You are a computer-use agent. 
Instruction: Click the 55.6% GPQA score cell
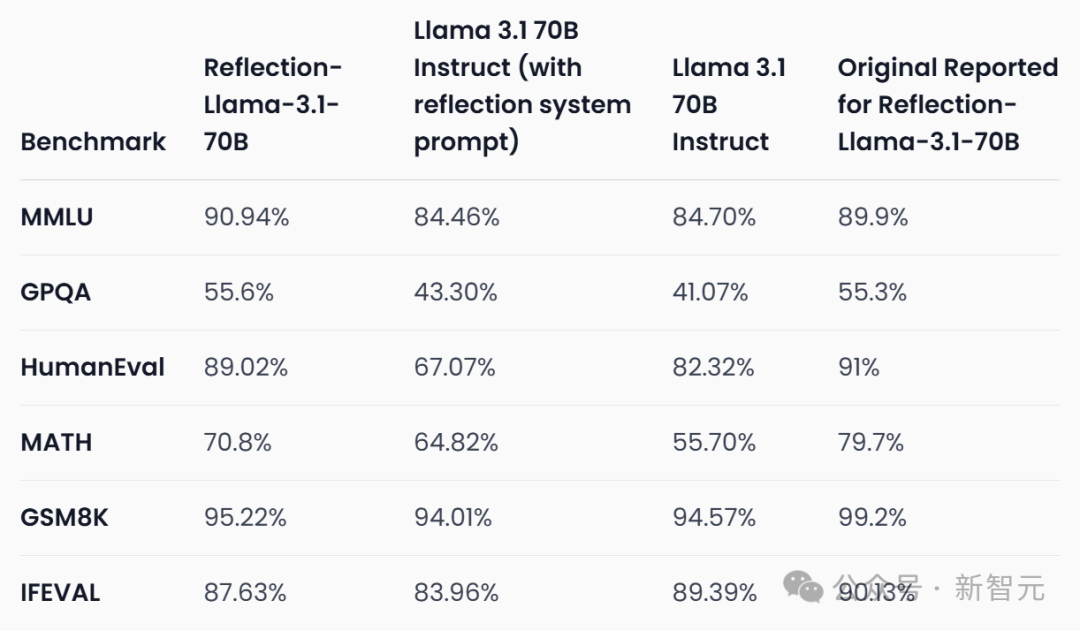(238, 292)
